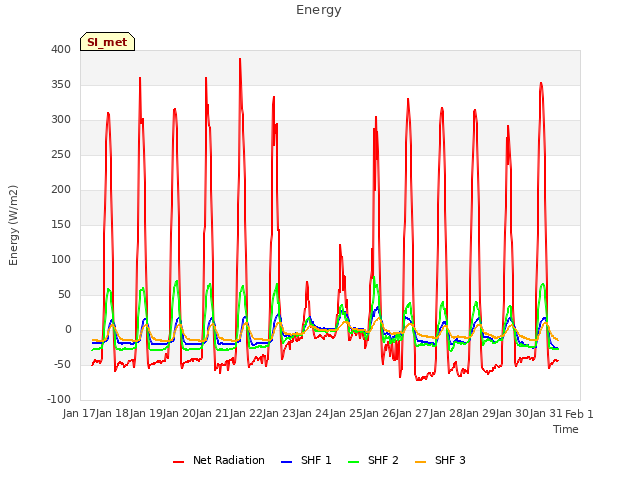The width and height of the screenshot is (640, 480).
Task: Click the Jan 31 x-axis label
Action: click(546, 414)
